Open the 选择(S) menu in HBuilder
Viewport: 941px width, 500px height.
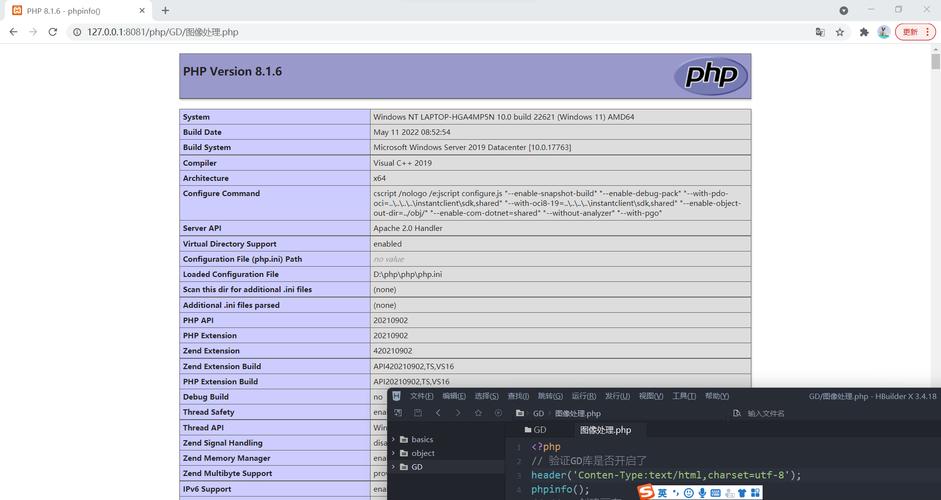point(486,396)
